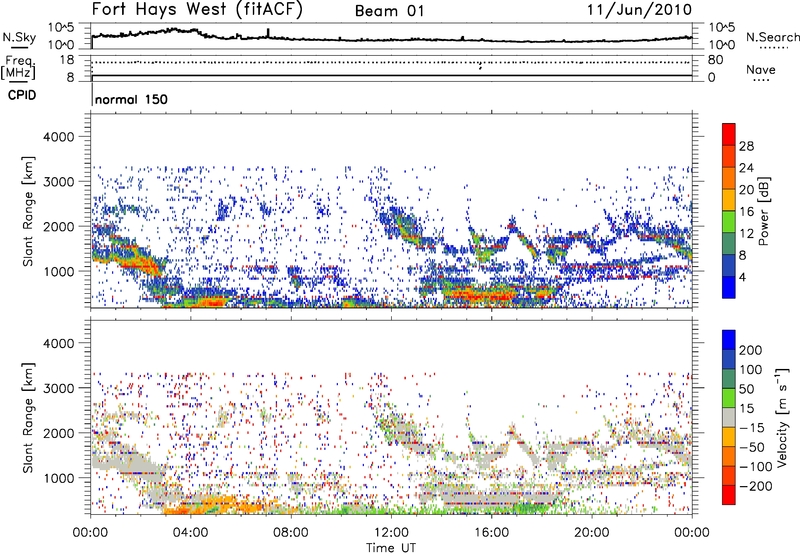This screenshot has height=554, width=800.
Task: Click the '-15' label on Velocity colorbar
Action: coord(752,428)
